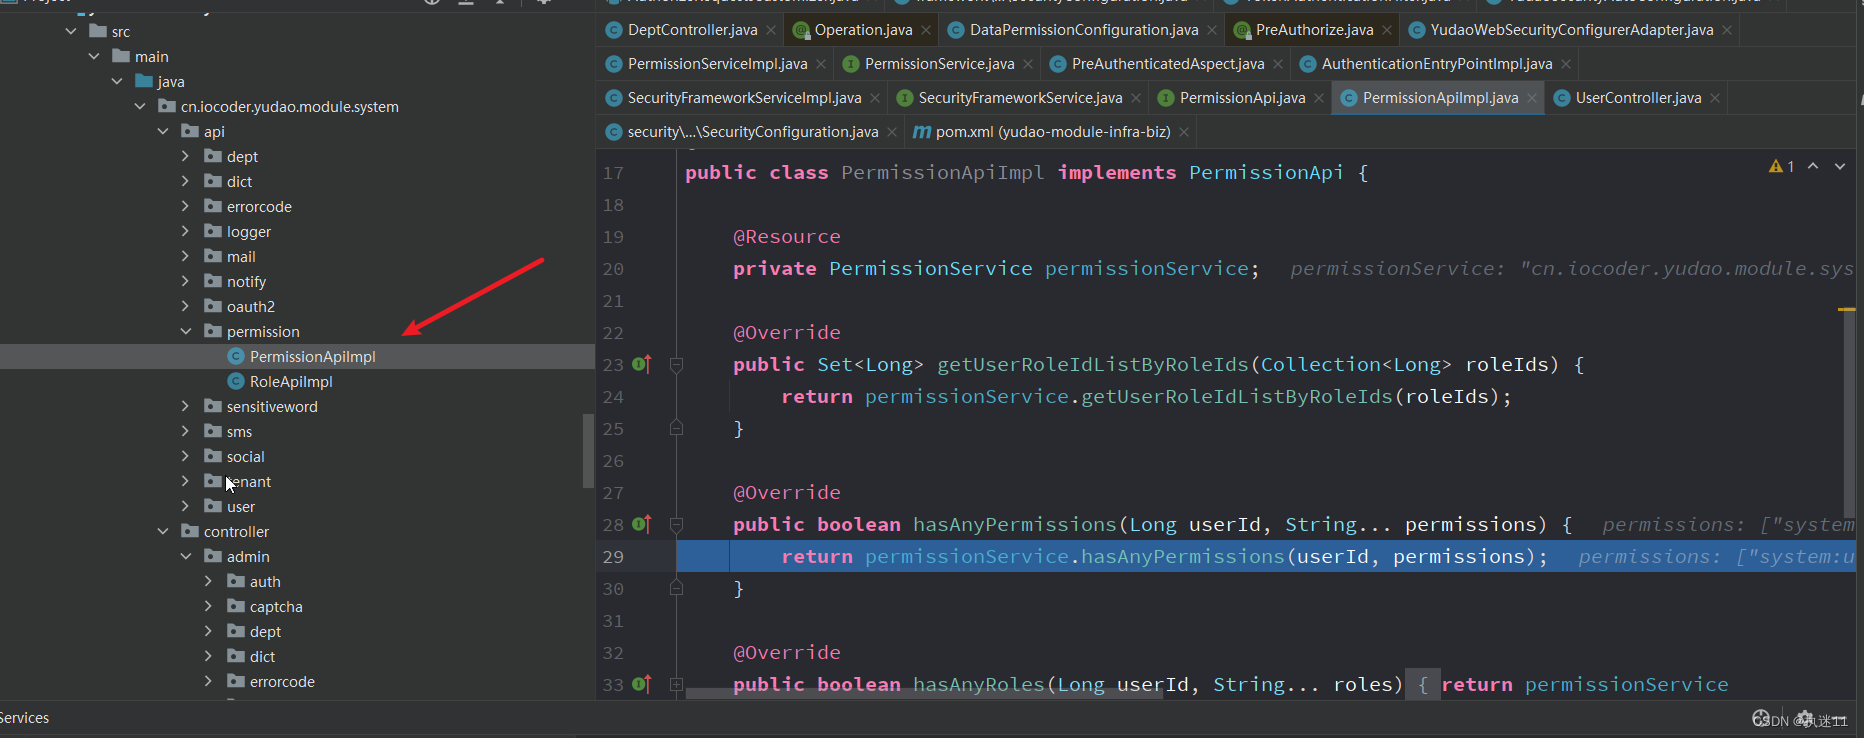Open AuthenticationEntryPointImpl.java tab
Viewport: 1864px width, 738px height.
[x=1436, y=64]
